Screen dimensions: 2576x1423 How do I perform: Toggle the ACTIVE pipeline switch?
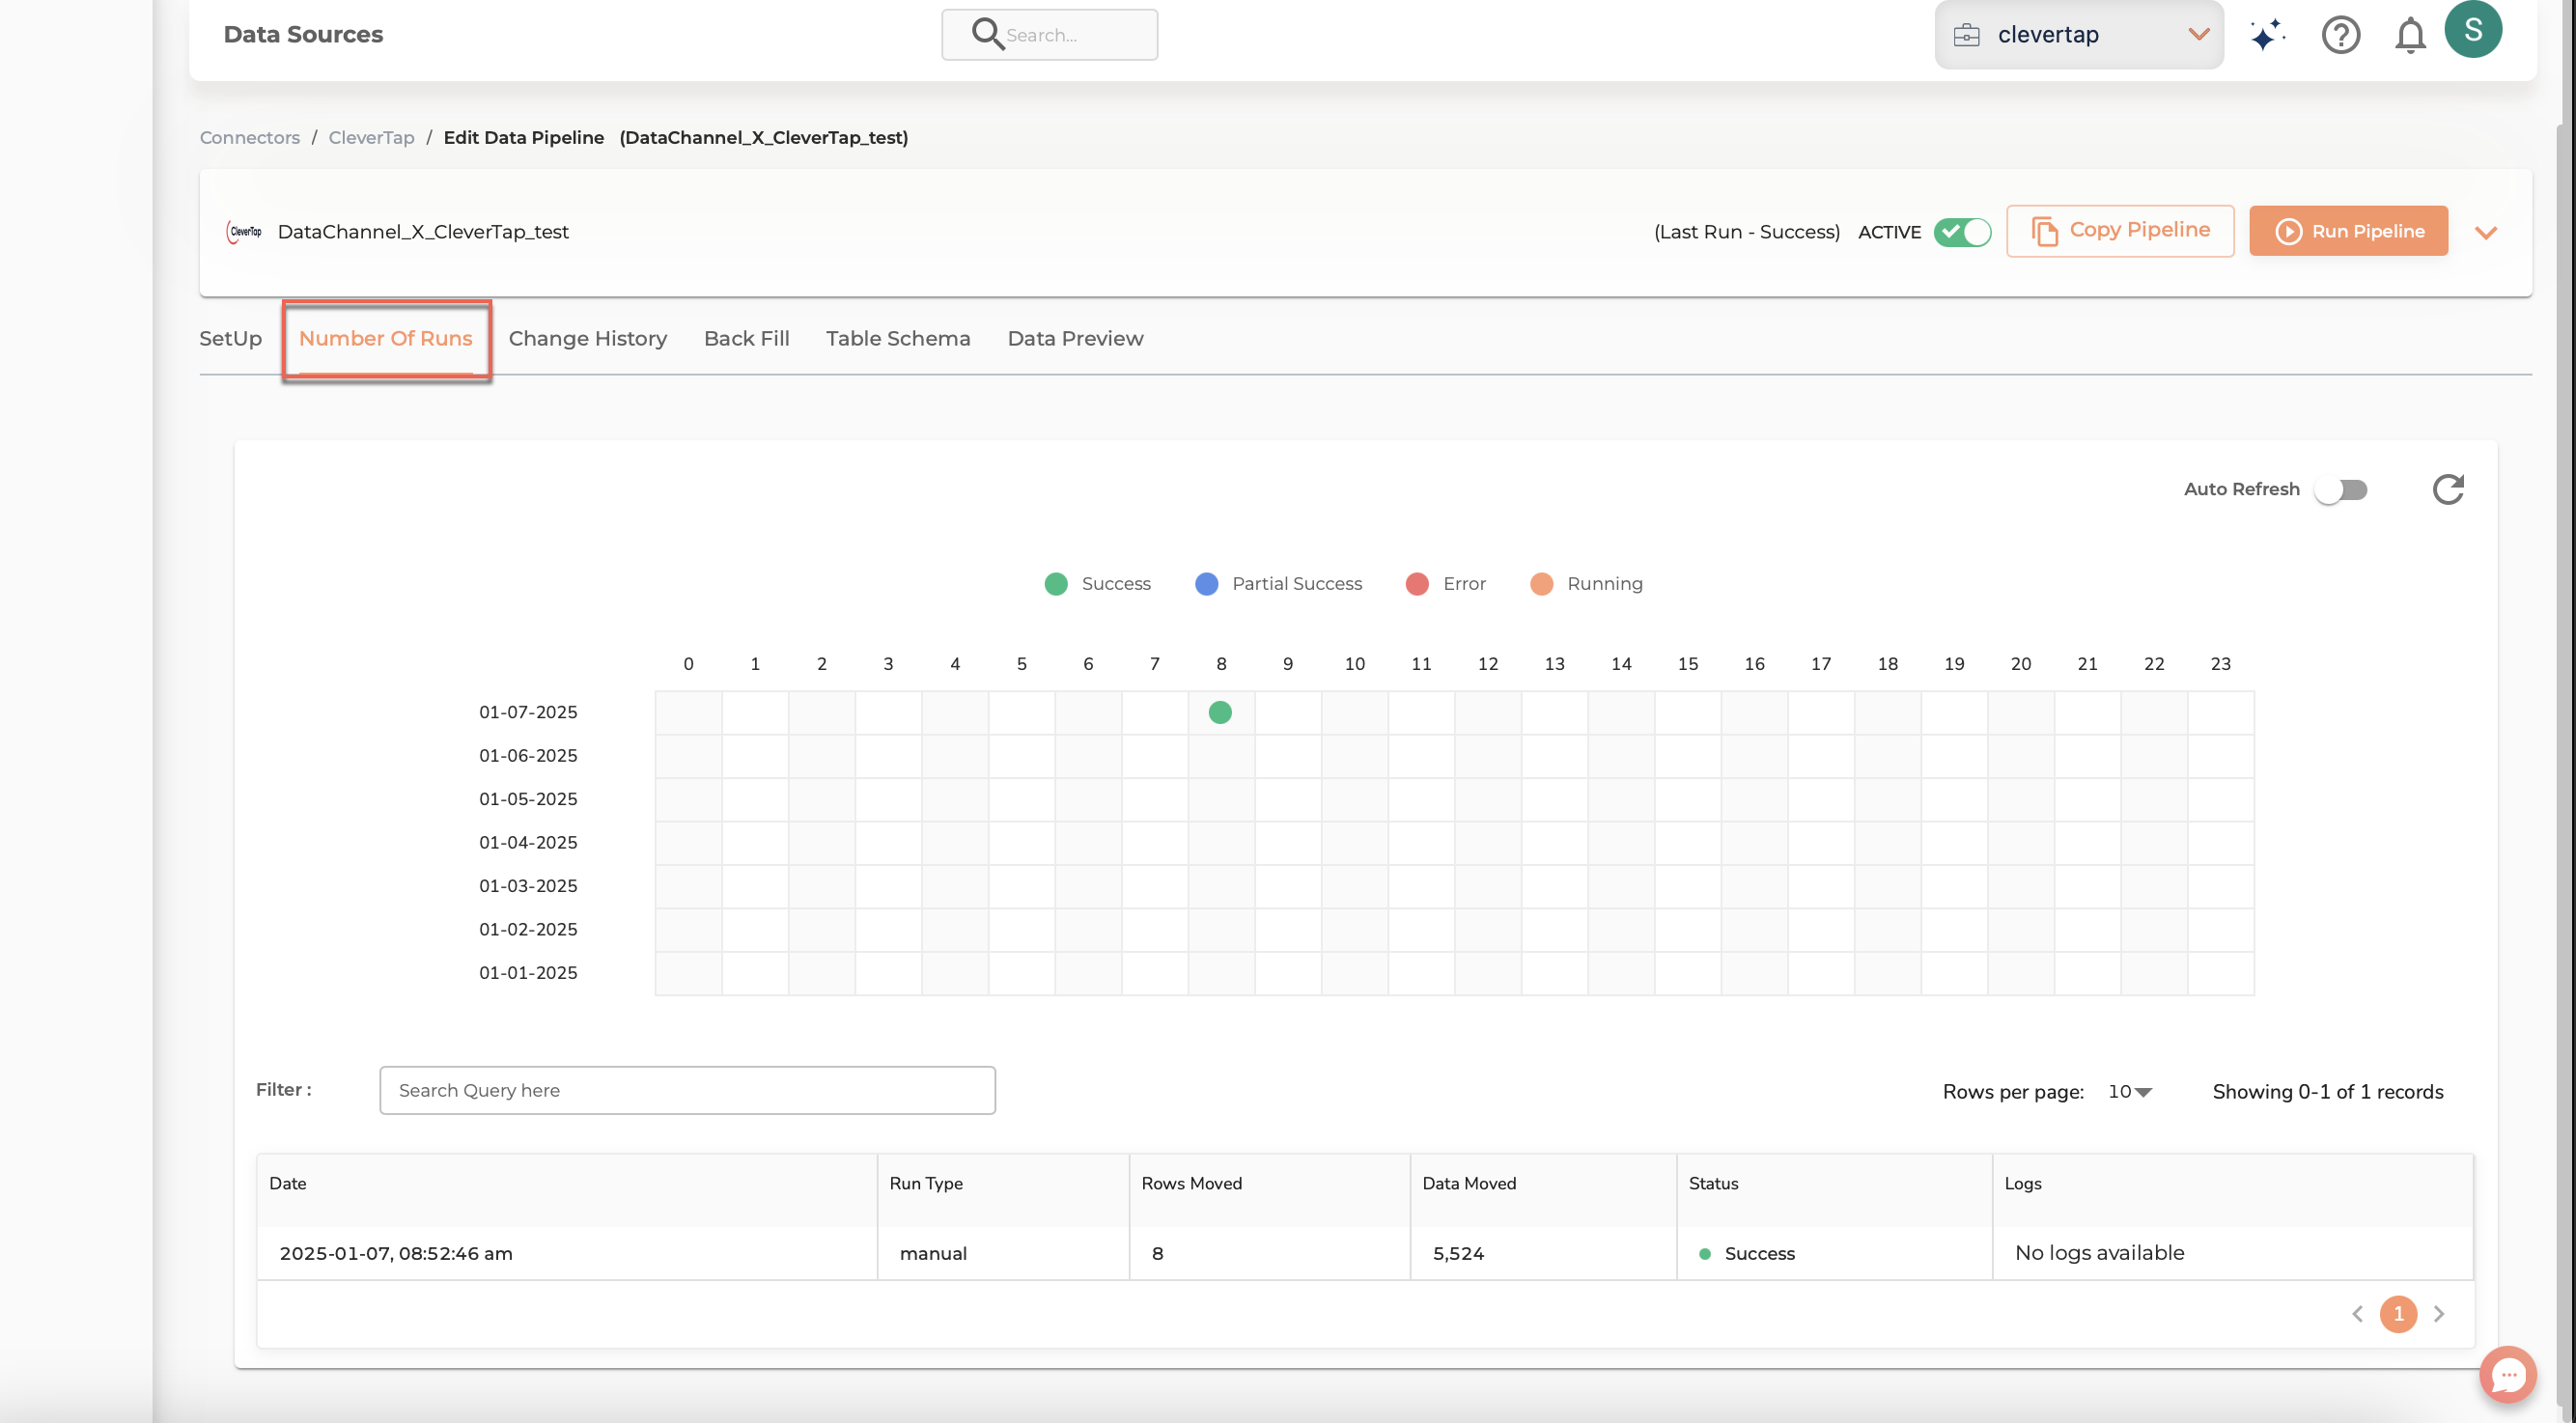[x=1962, y=232]
